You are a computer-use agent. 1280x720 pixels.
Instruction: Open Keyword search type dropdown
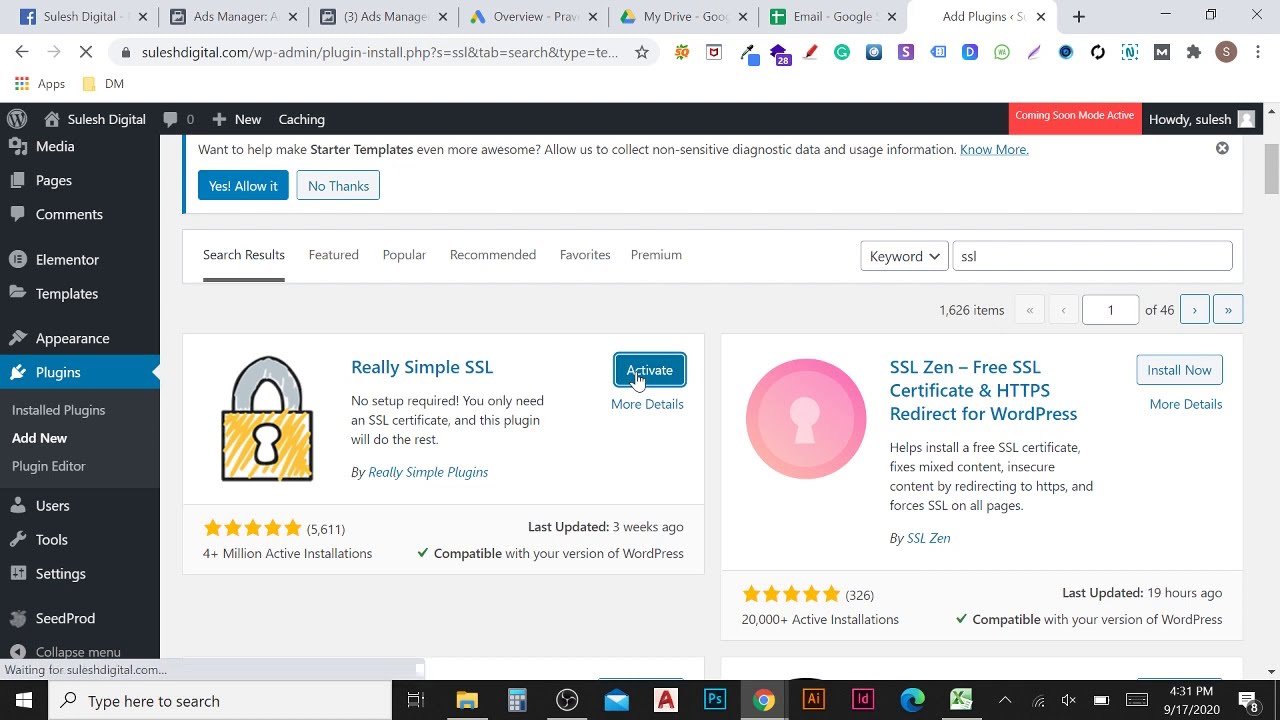904,256
